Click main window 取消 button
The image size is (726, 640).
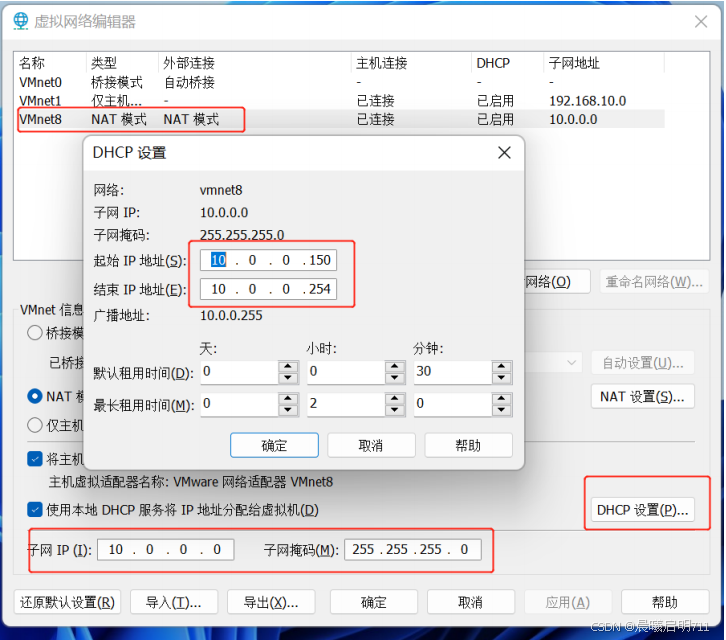click(470, 602)
